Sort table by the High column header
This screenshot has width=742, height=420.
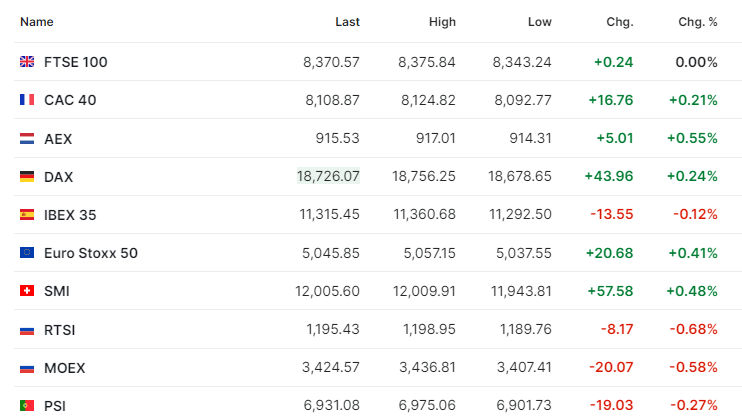click(x=442, y=22)
